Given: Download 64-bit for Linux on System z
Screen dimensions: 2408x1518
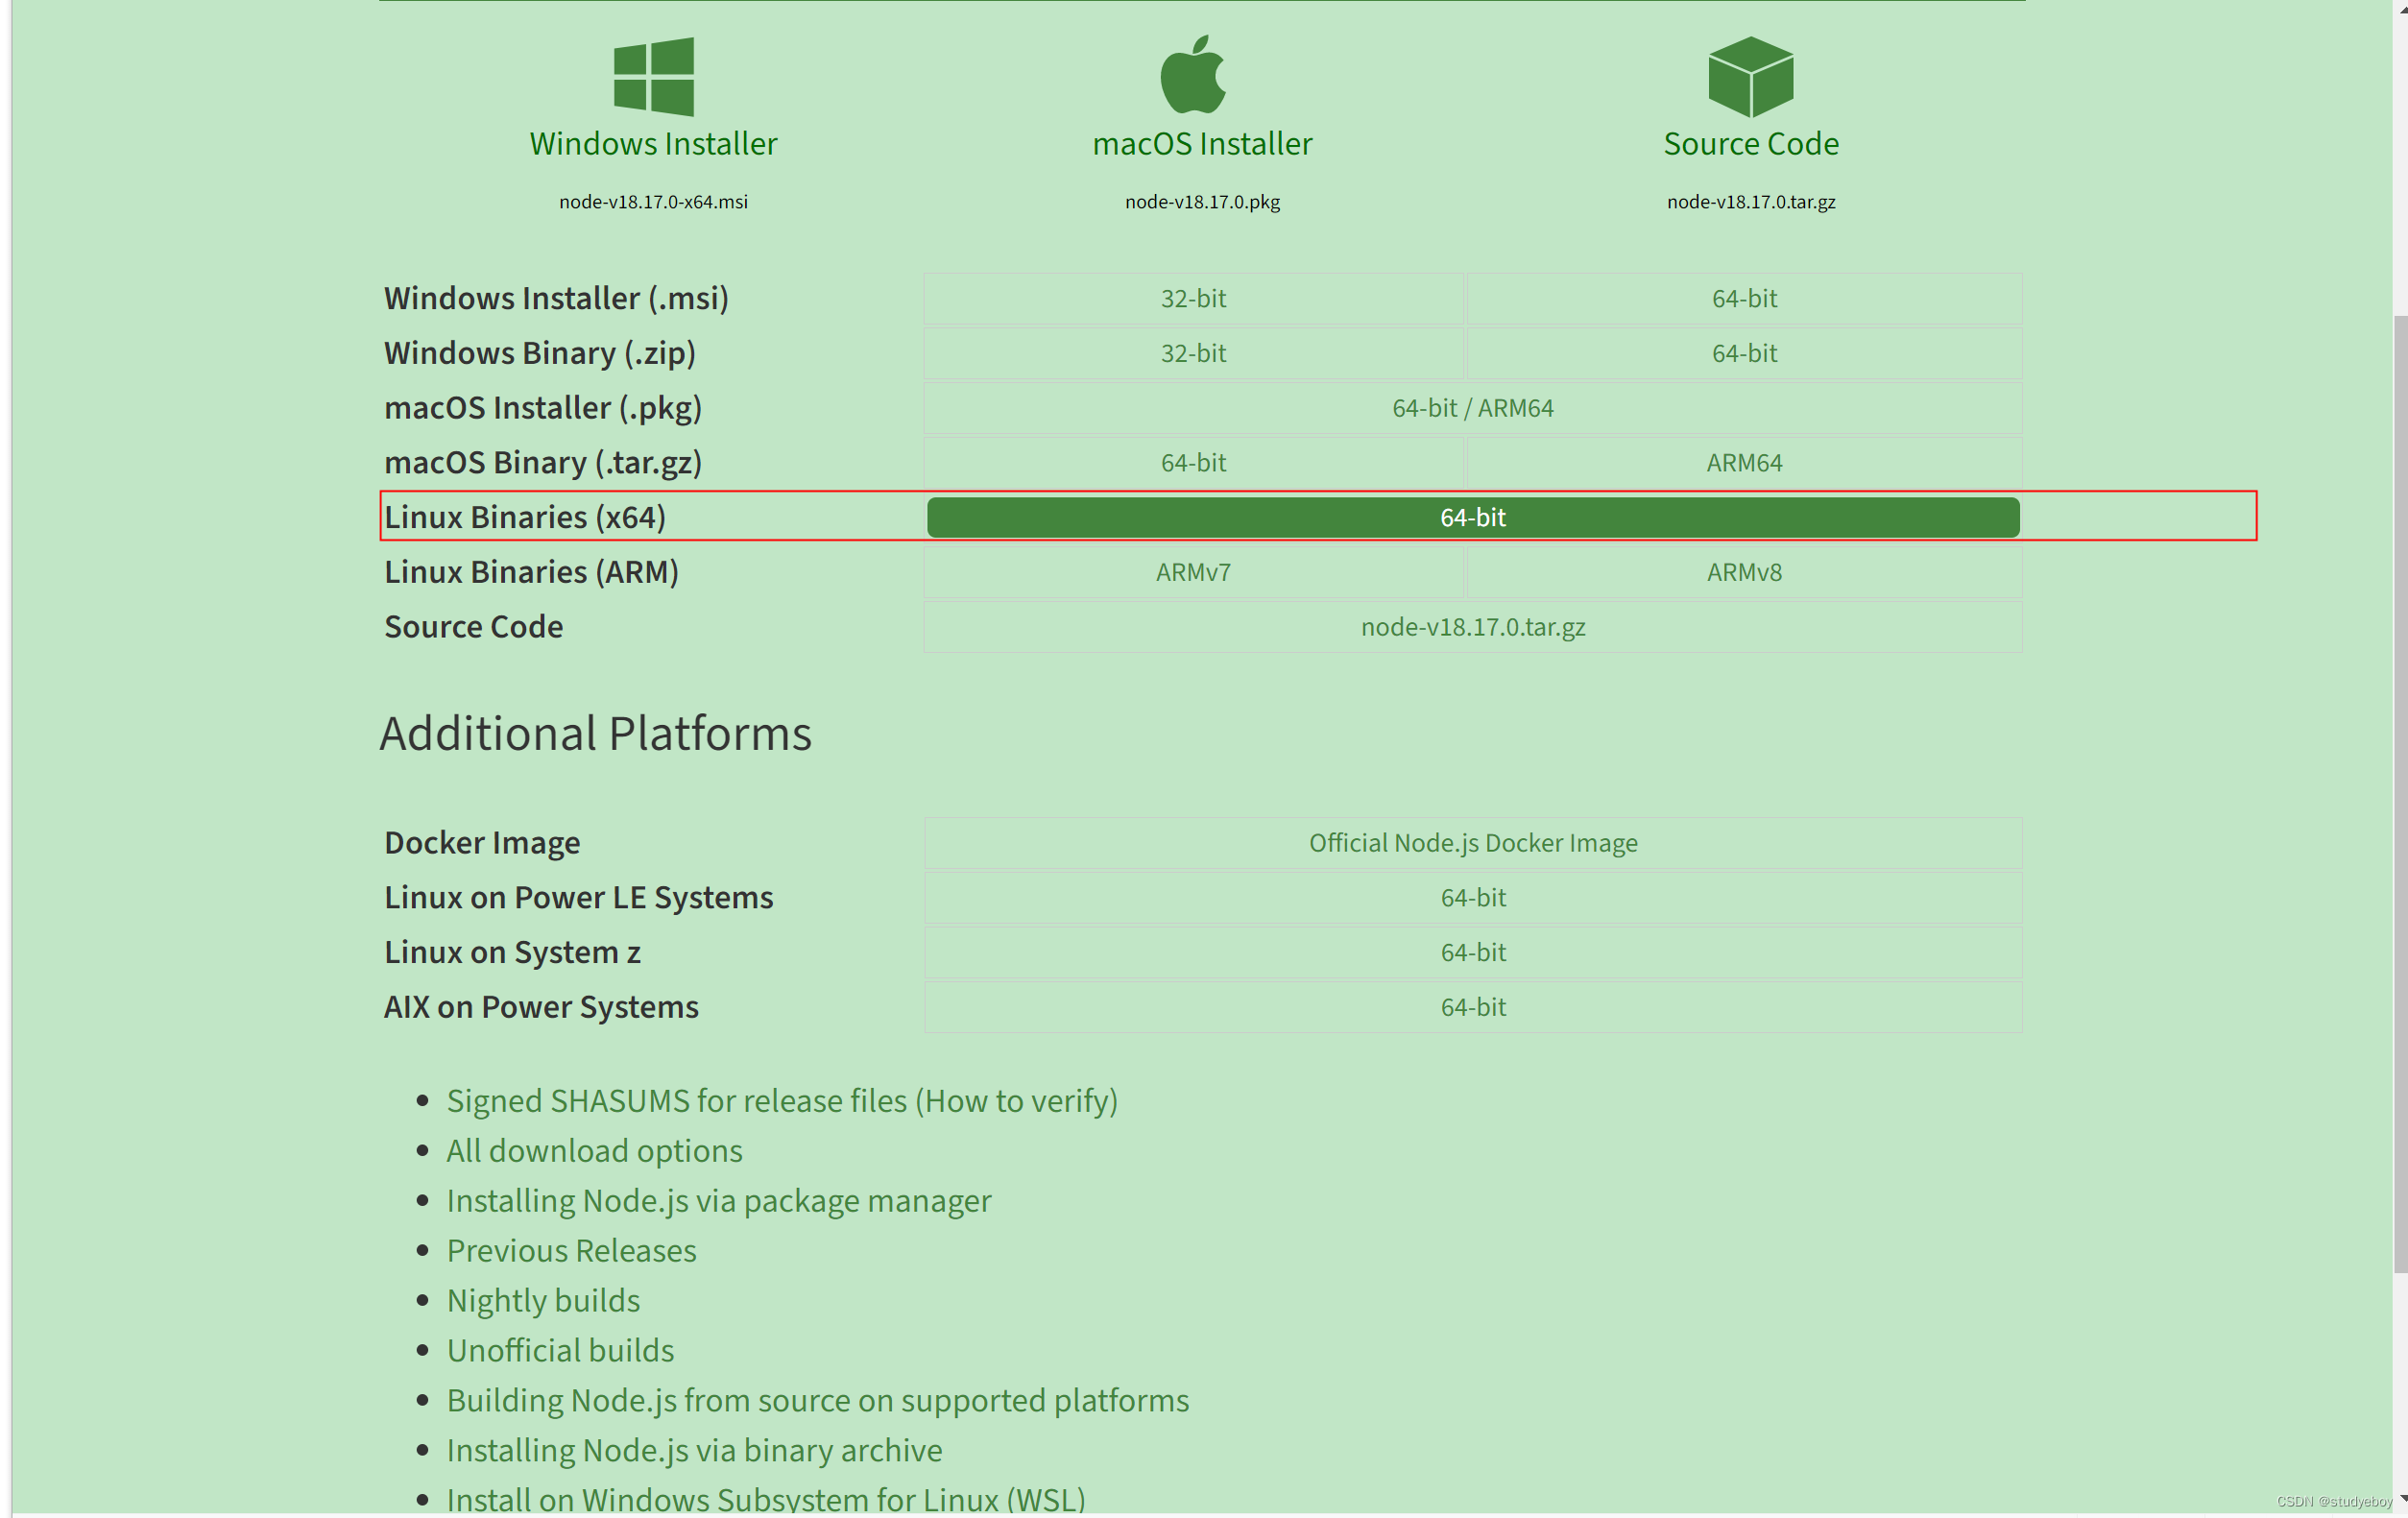Looking at the screenshot, I should coord(1473,953).
